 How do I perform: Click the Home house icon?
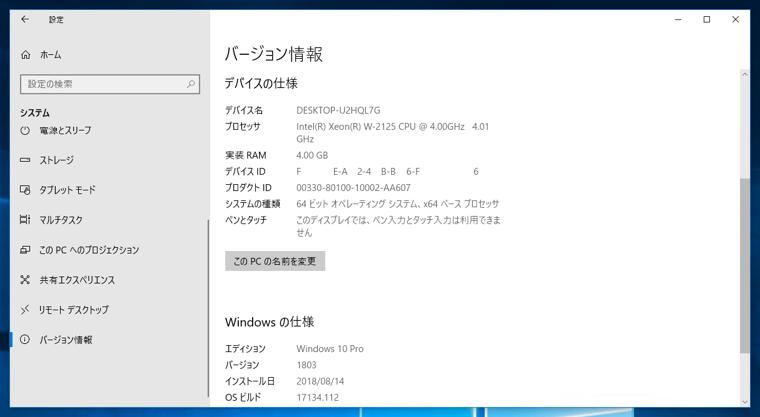25,55
